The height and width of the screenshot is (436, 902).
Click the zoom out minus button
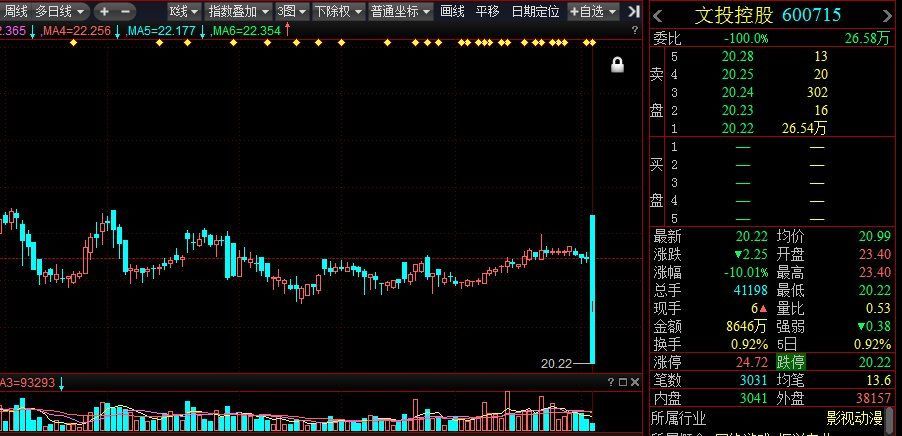click(125, 11)
